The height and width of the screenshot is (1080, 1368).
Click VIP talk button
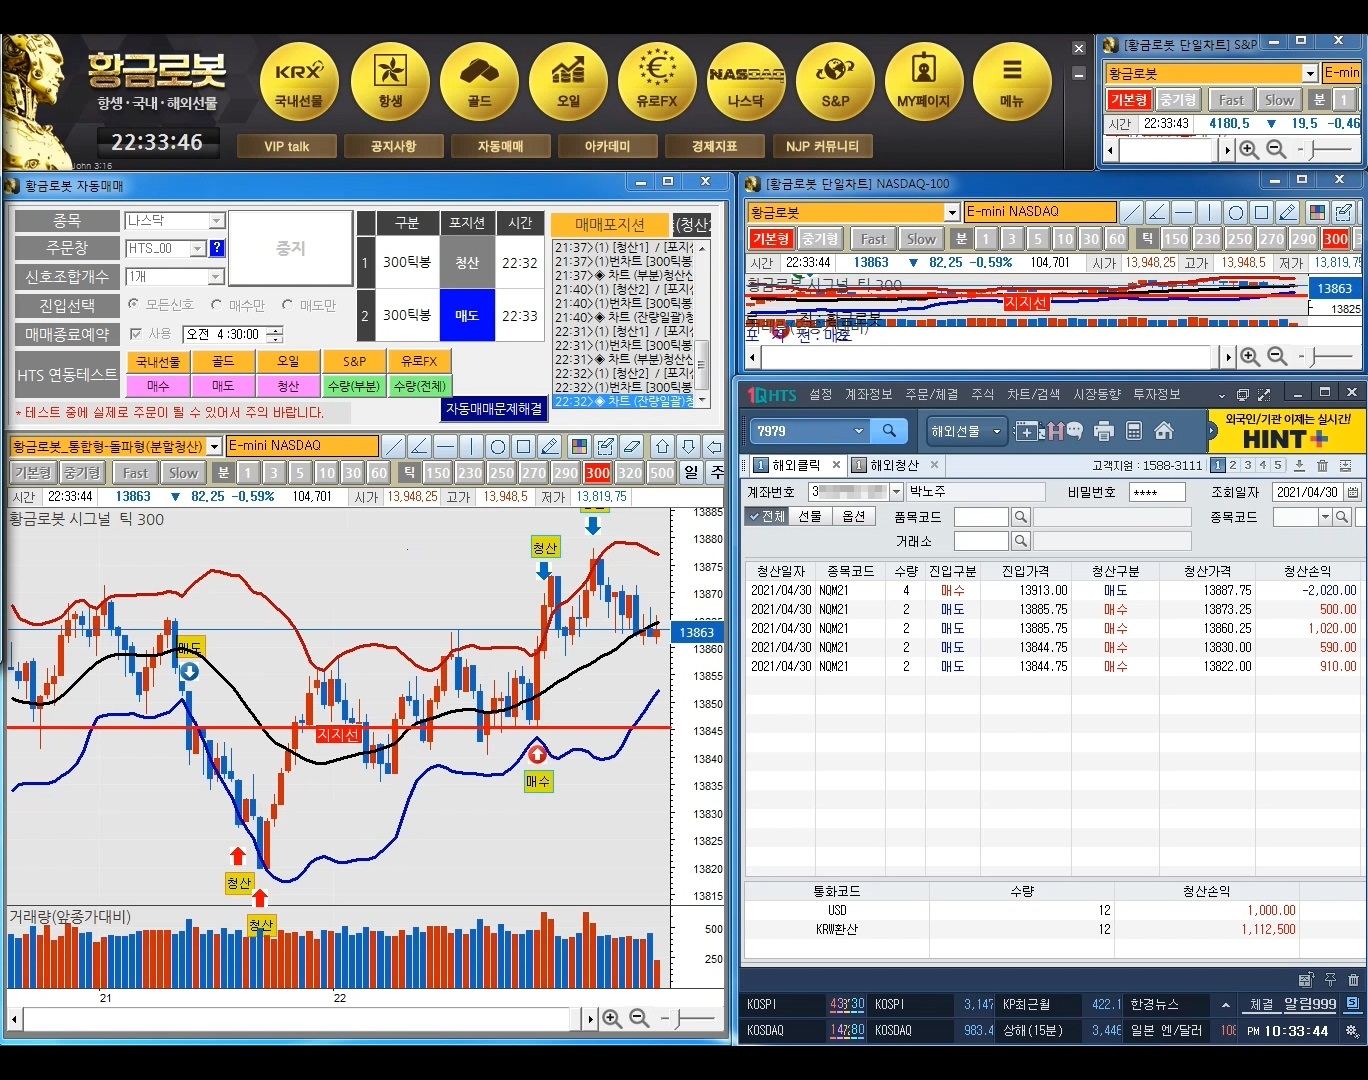click(x=286, y=146)
